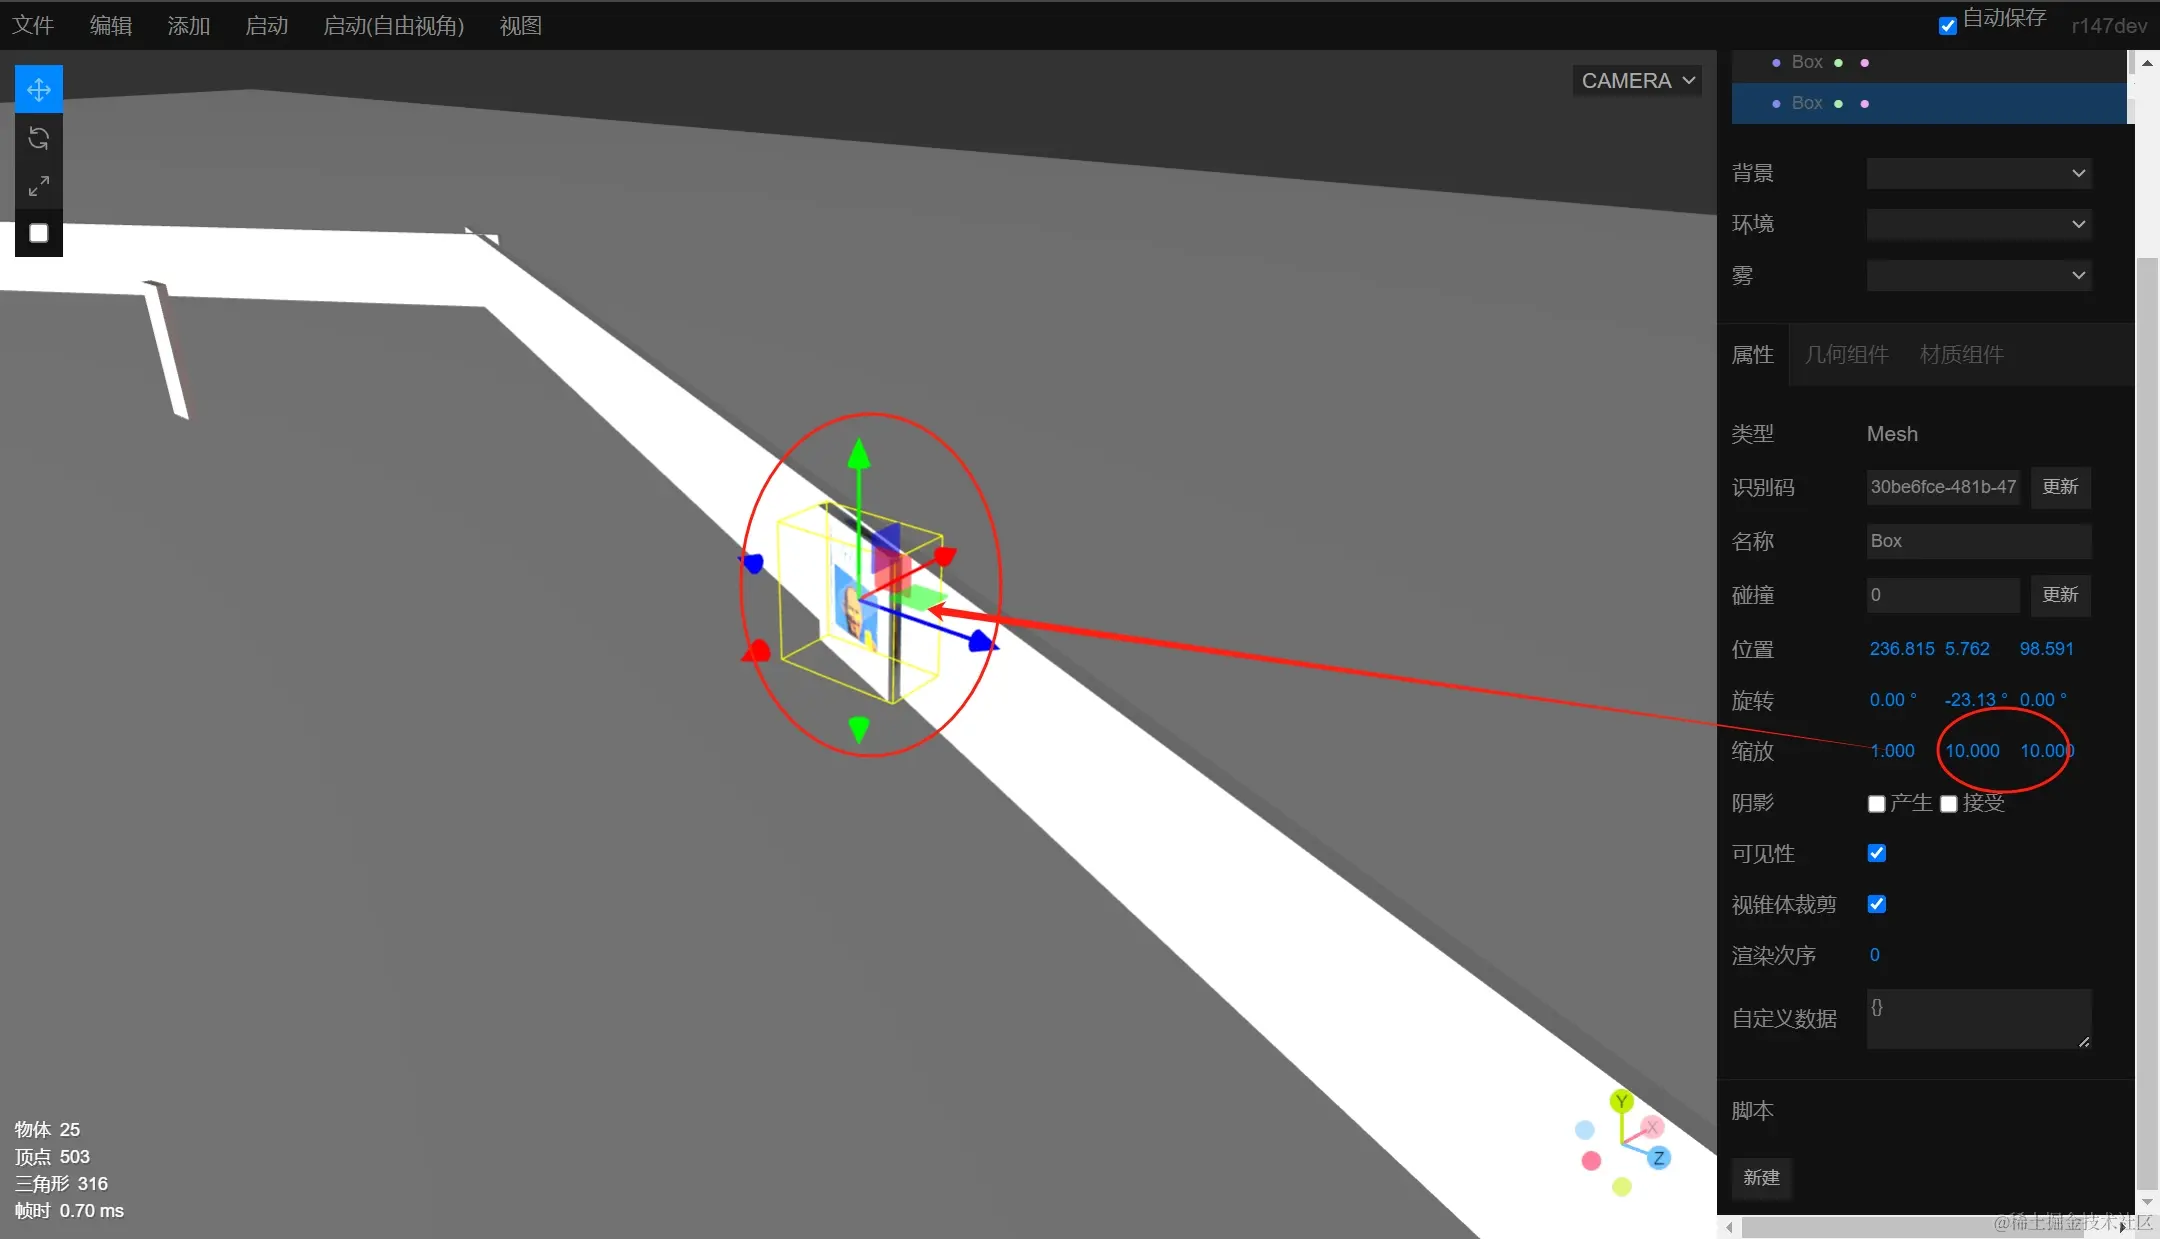
Task: Switch to the 几何组件 tab
Action: (1846, 355)
